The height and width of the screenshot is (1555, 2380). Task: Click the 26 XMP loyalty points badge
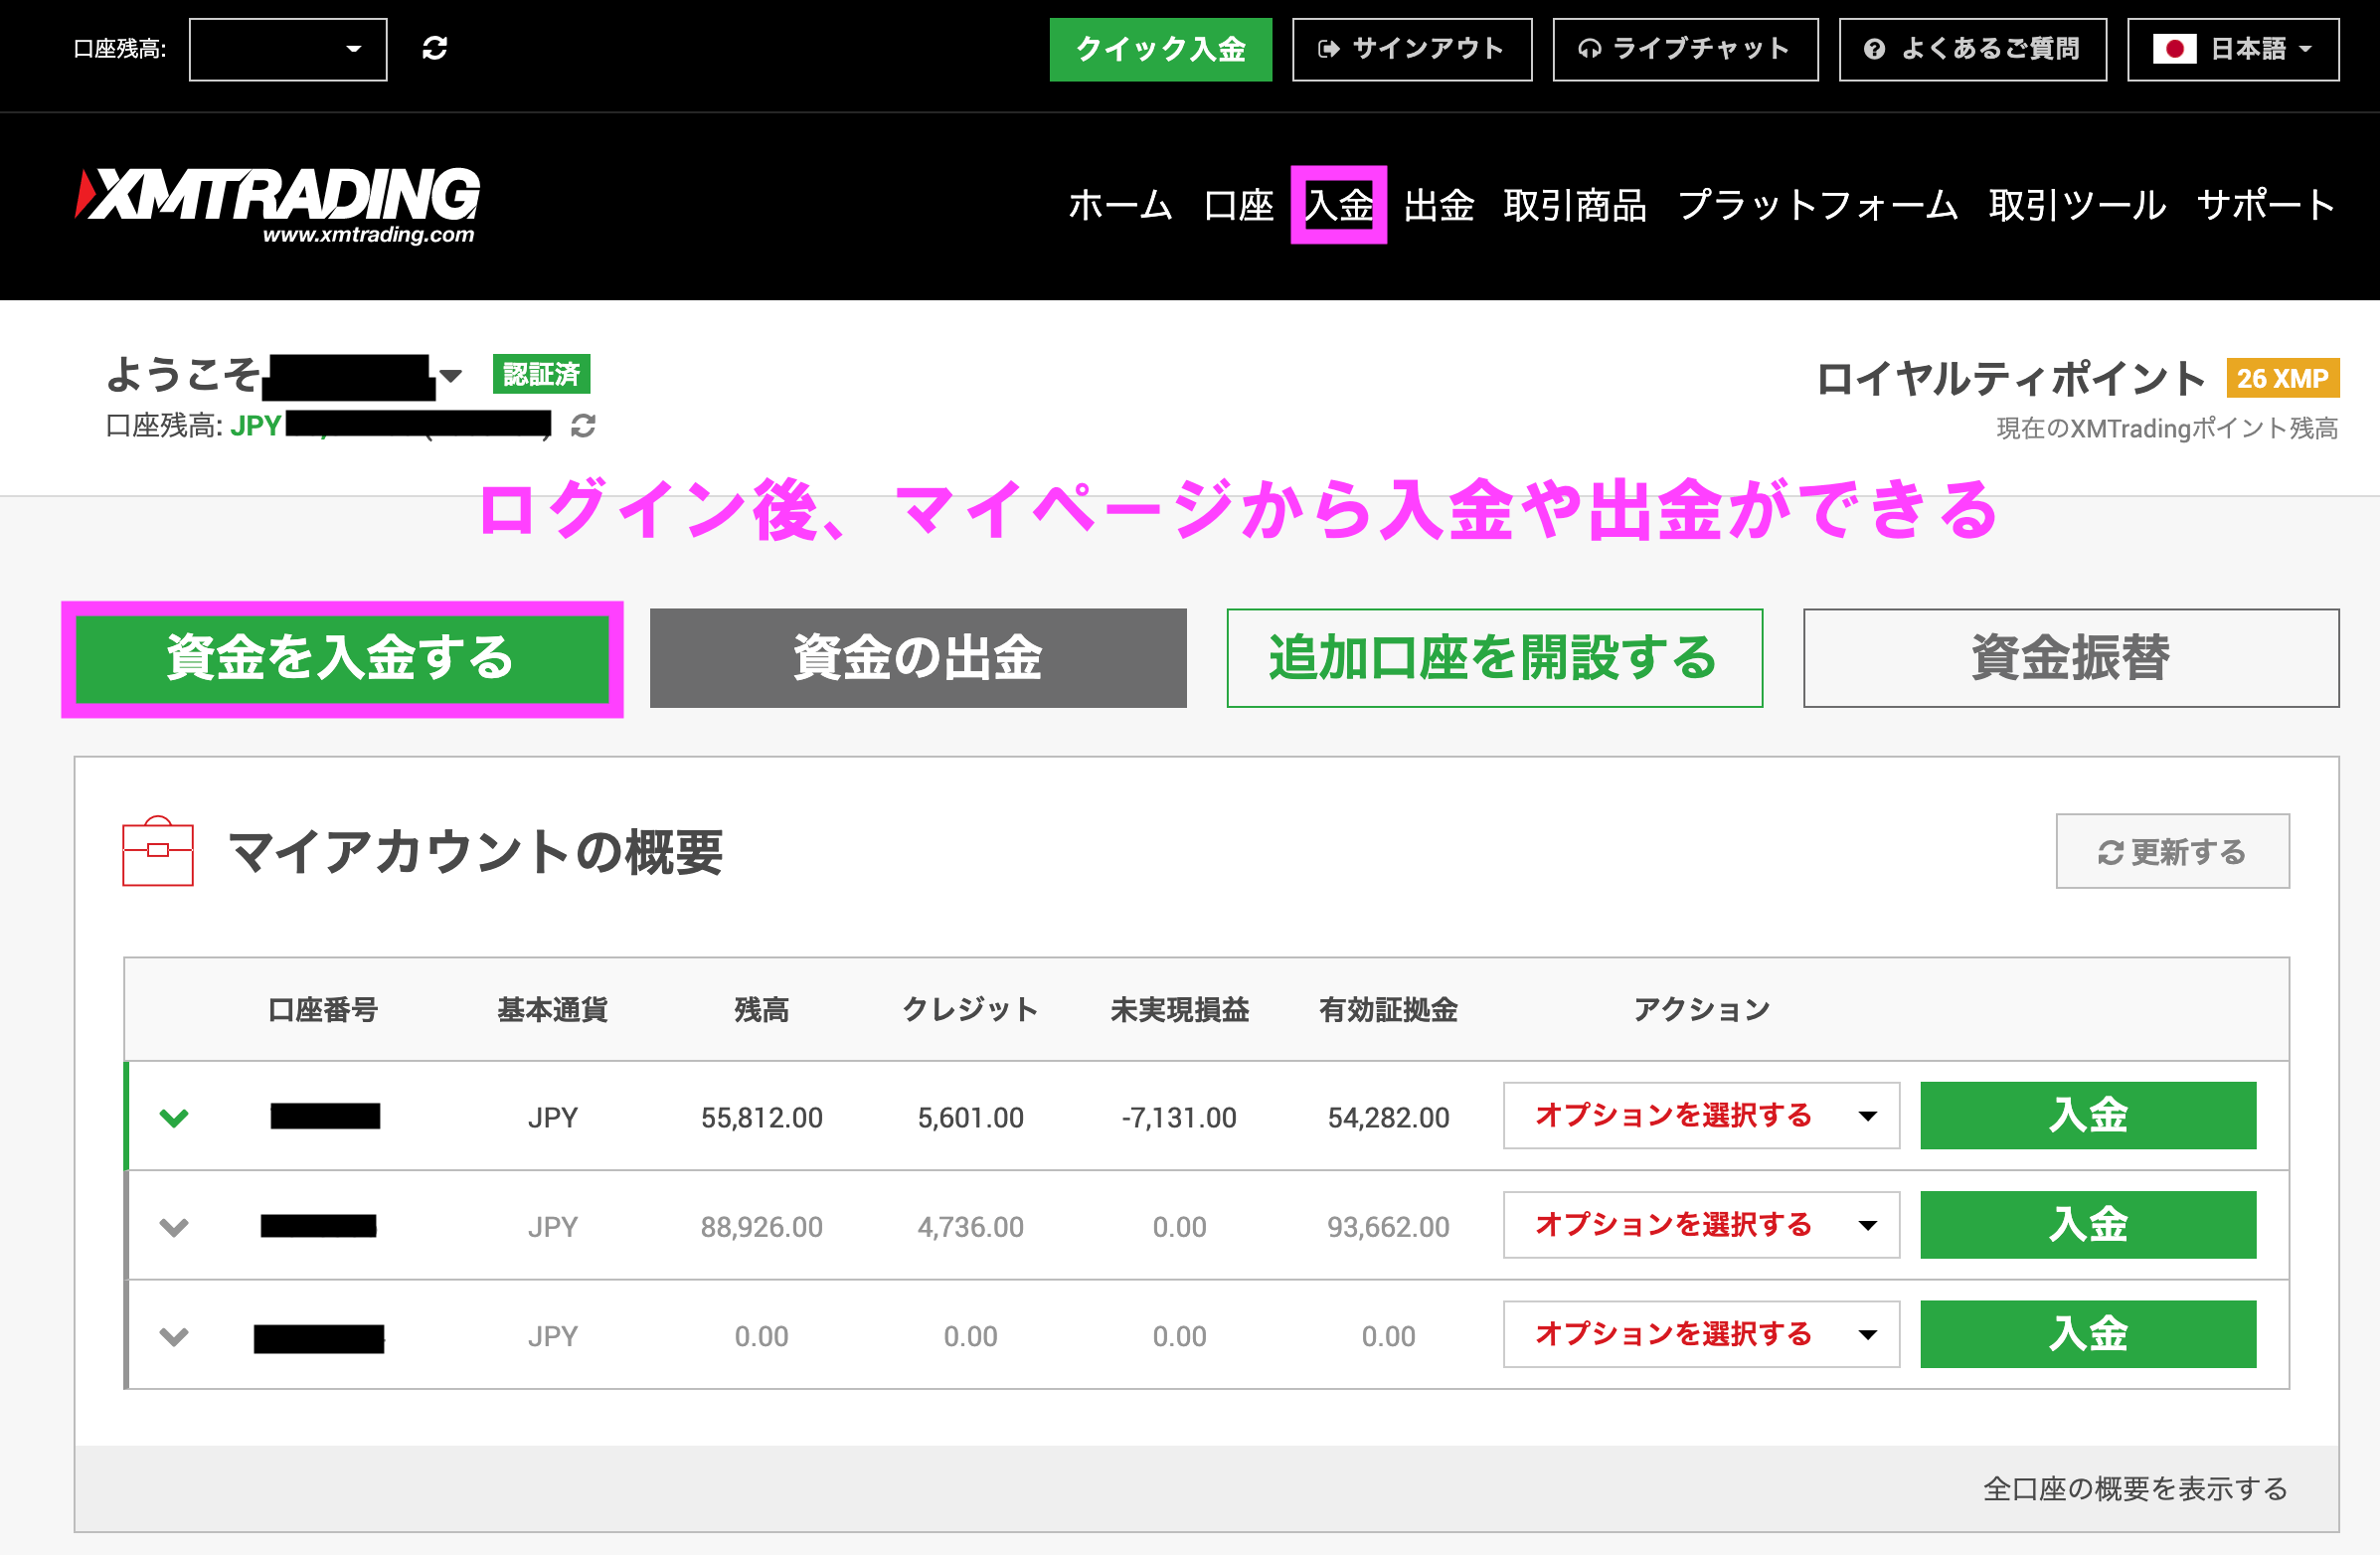(x=2282, y=378)
